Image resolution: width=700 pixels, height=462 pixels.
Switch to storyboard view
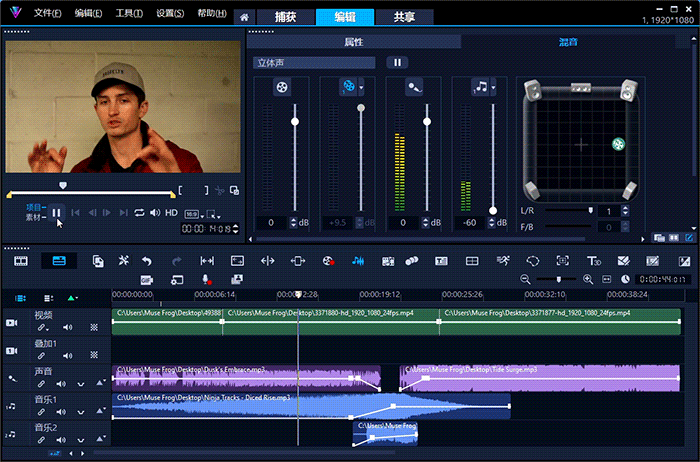pyautogui.click(x=21, y=260)
